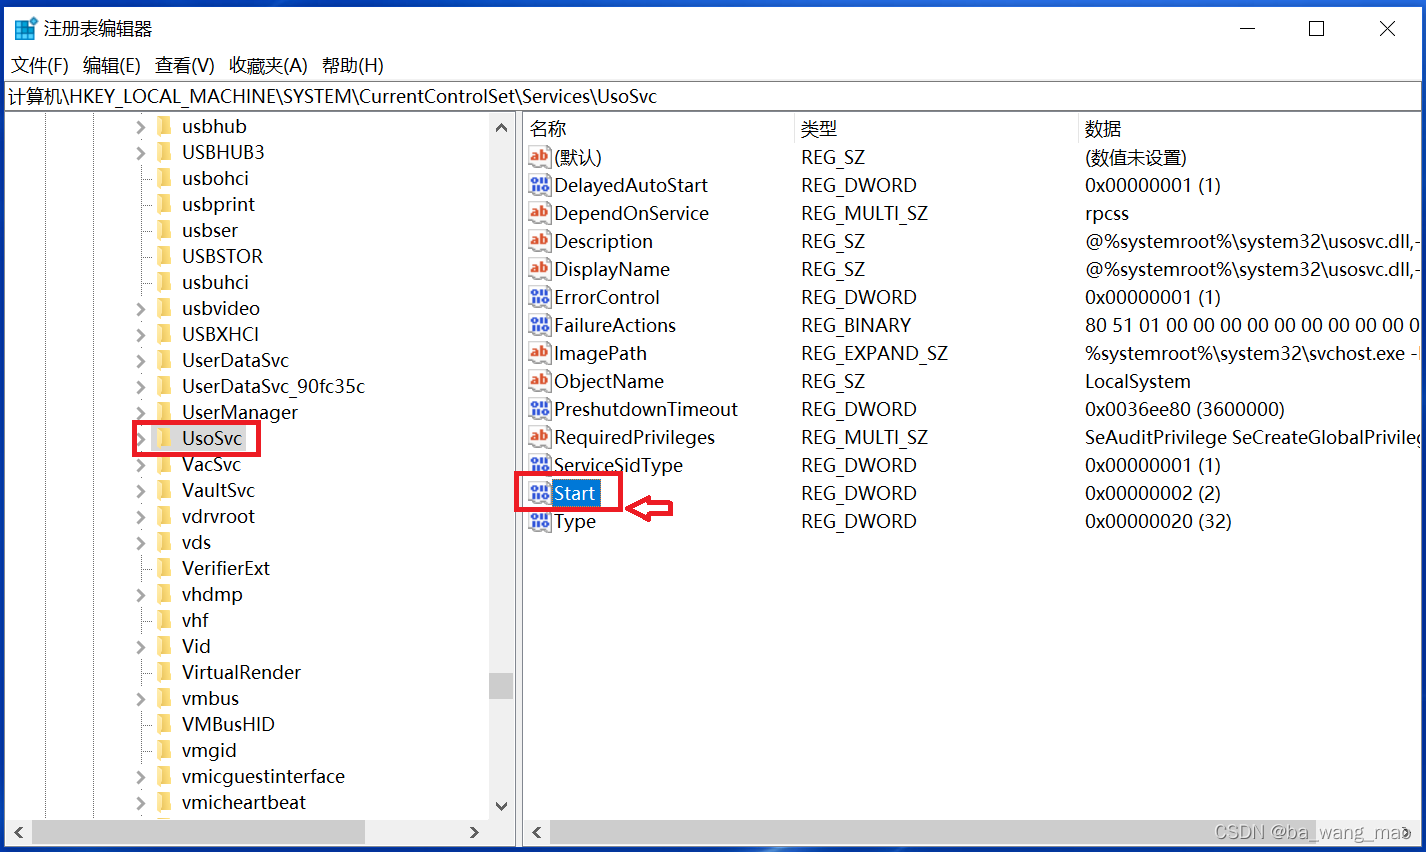The height and width of the screenshot is (852, 1426).
Task: Click the string icon beside ObjectName
Action: point(540,380)
